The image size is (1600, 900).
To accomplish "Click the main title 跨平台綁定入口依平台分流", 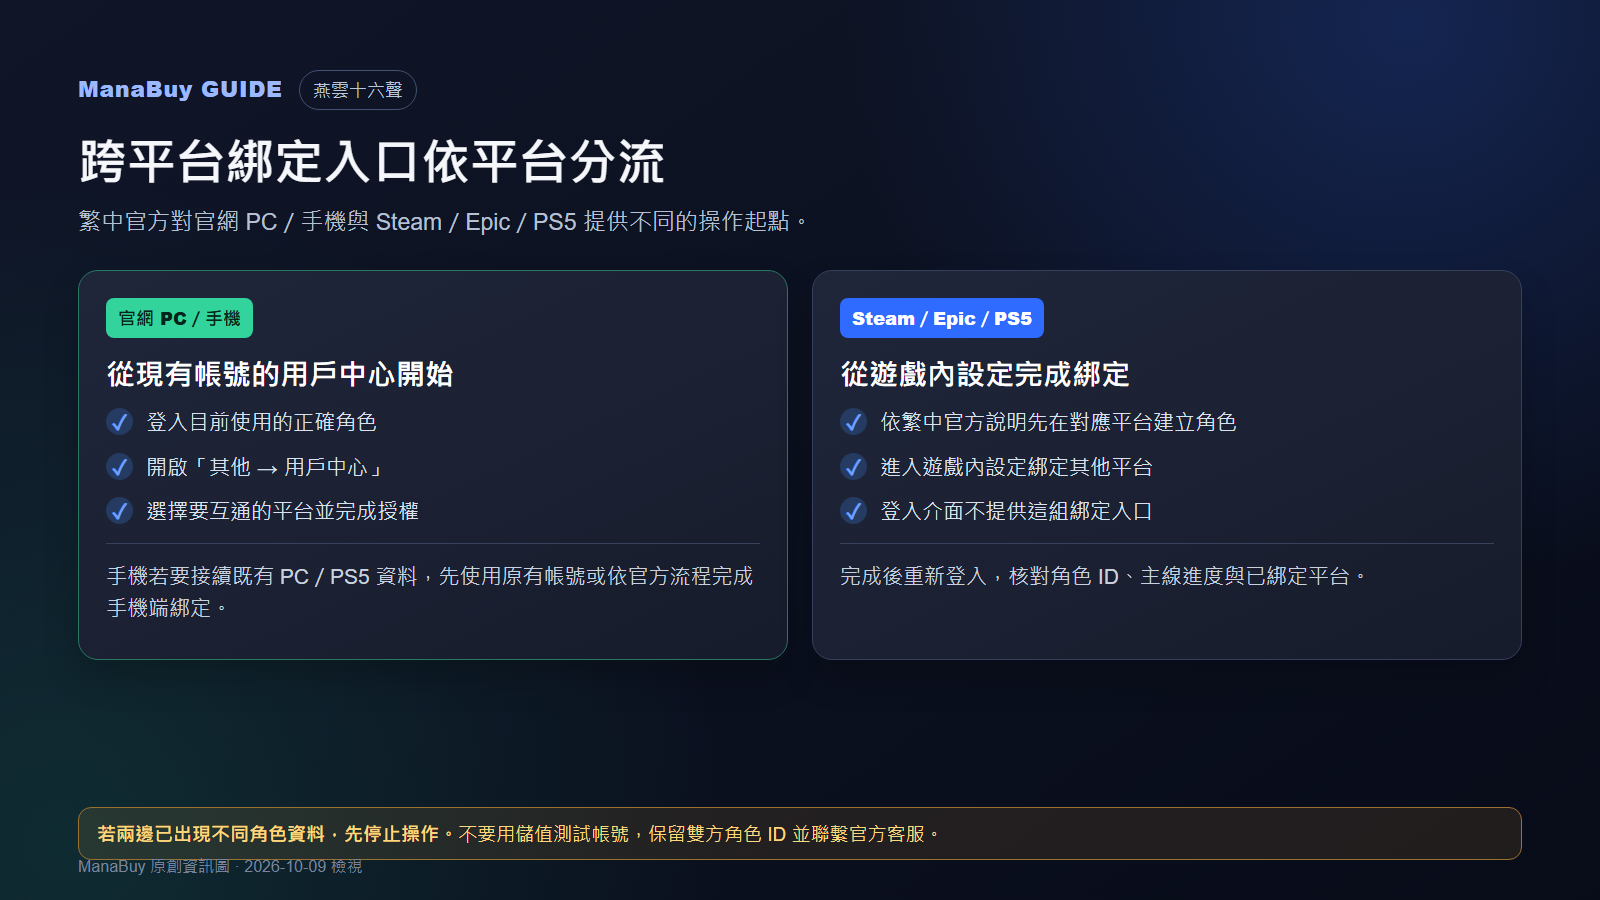I will [372, 162].
